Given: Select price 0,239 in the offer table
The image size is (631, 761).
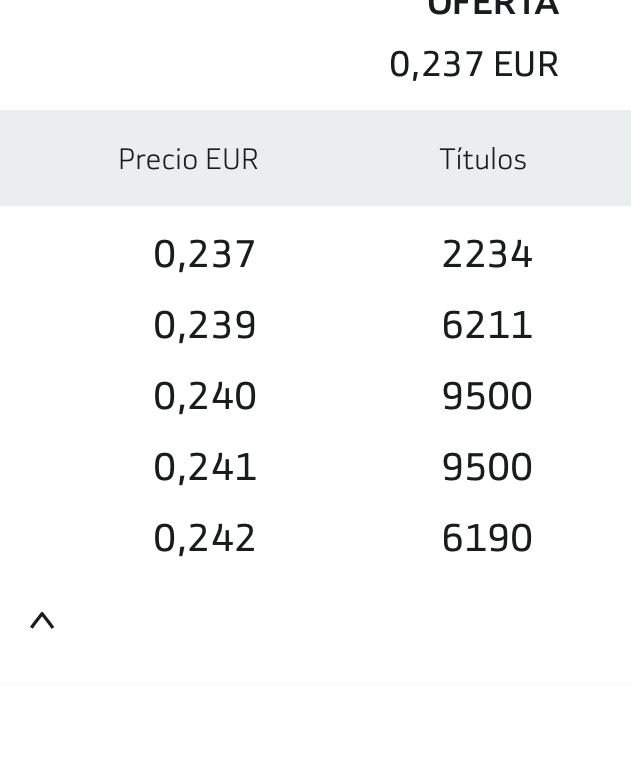Looking at the screenshot, I should click(204, 326).
